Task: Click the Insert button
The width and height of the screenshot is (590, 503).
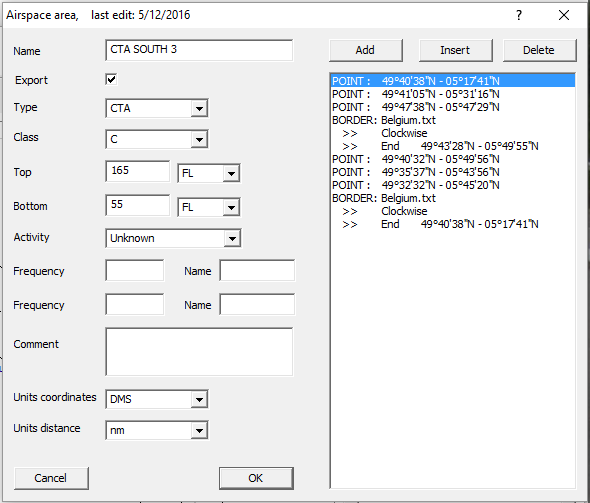Action: coord(456,50)
